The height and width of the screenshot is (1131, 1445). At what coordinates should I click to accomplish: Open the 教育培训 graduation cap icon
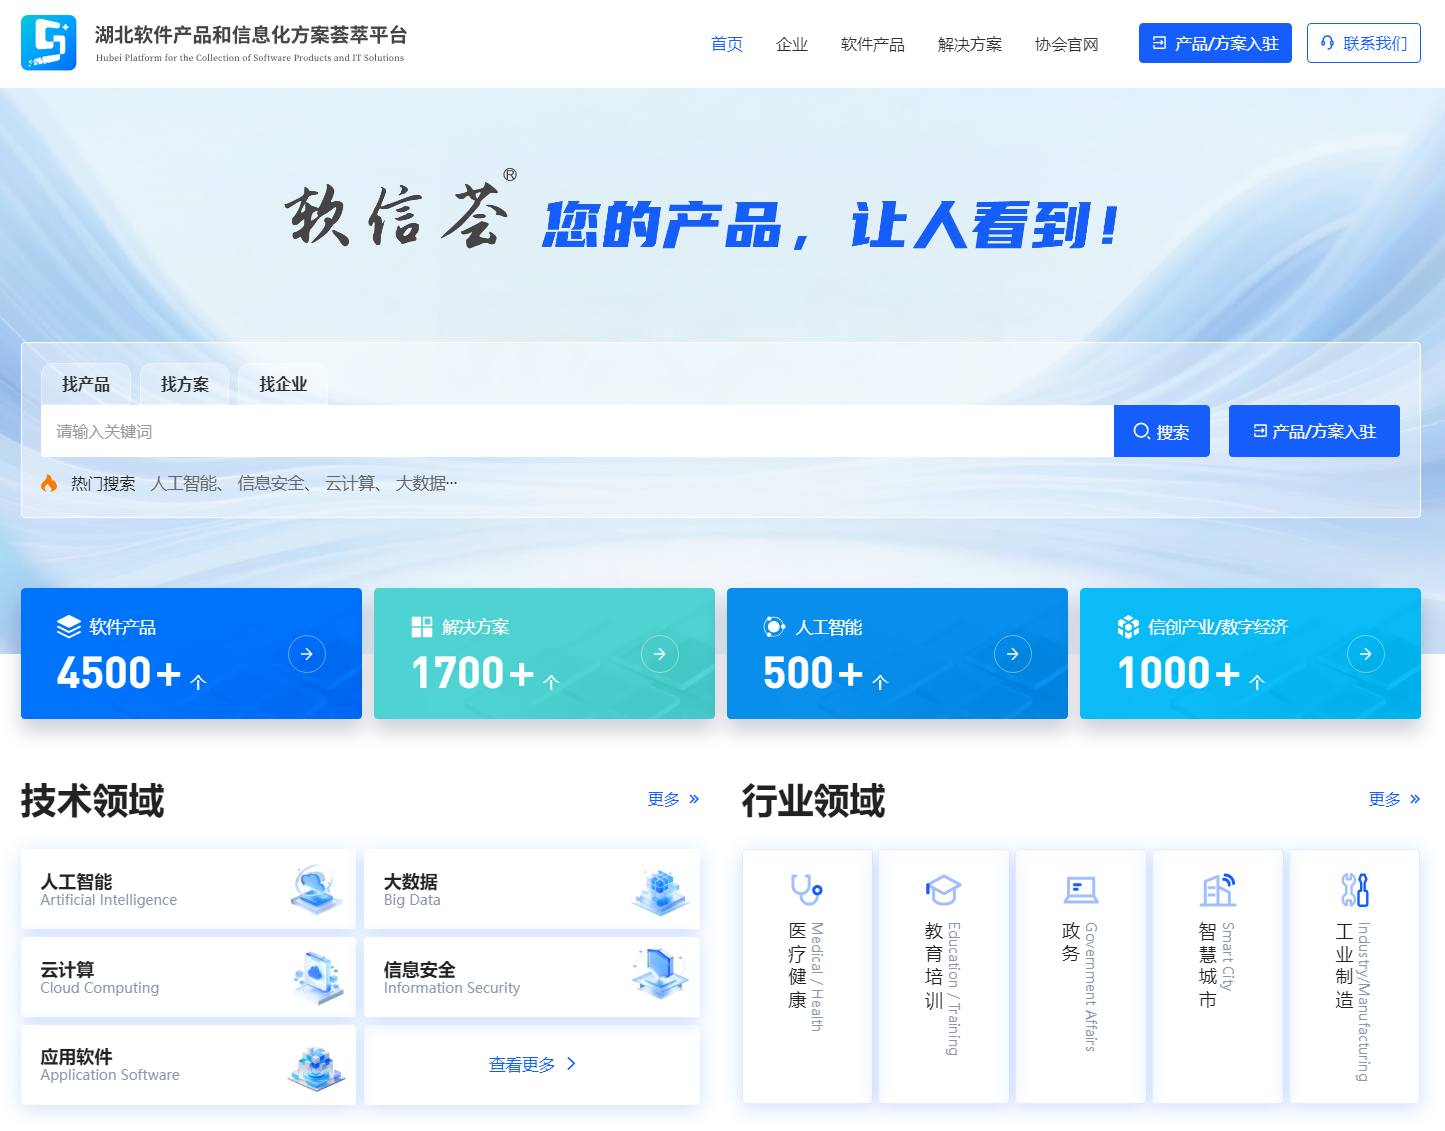(x=943, y=889)
